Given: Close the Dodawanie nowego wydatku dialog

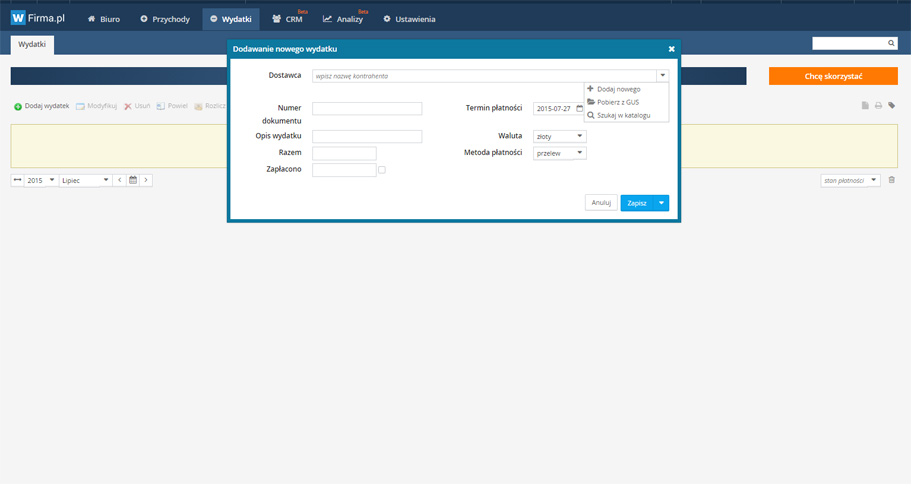Looking at the screenshot, I should coord(671,48).
